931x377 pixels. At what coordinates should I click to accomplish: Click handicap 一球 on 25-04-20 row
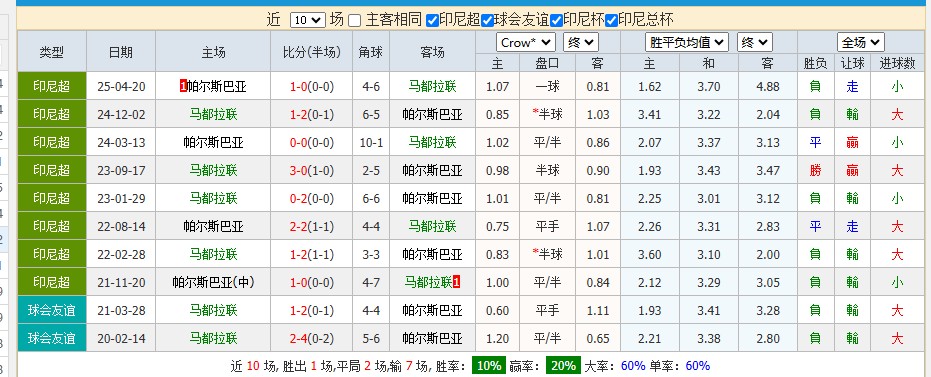[x=547, y=87]
